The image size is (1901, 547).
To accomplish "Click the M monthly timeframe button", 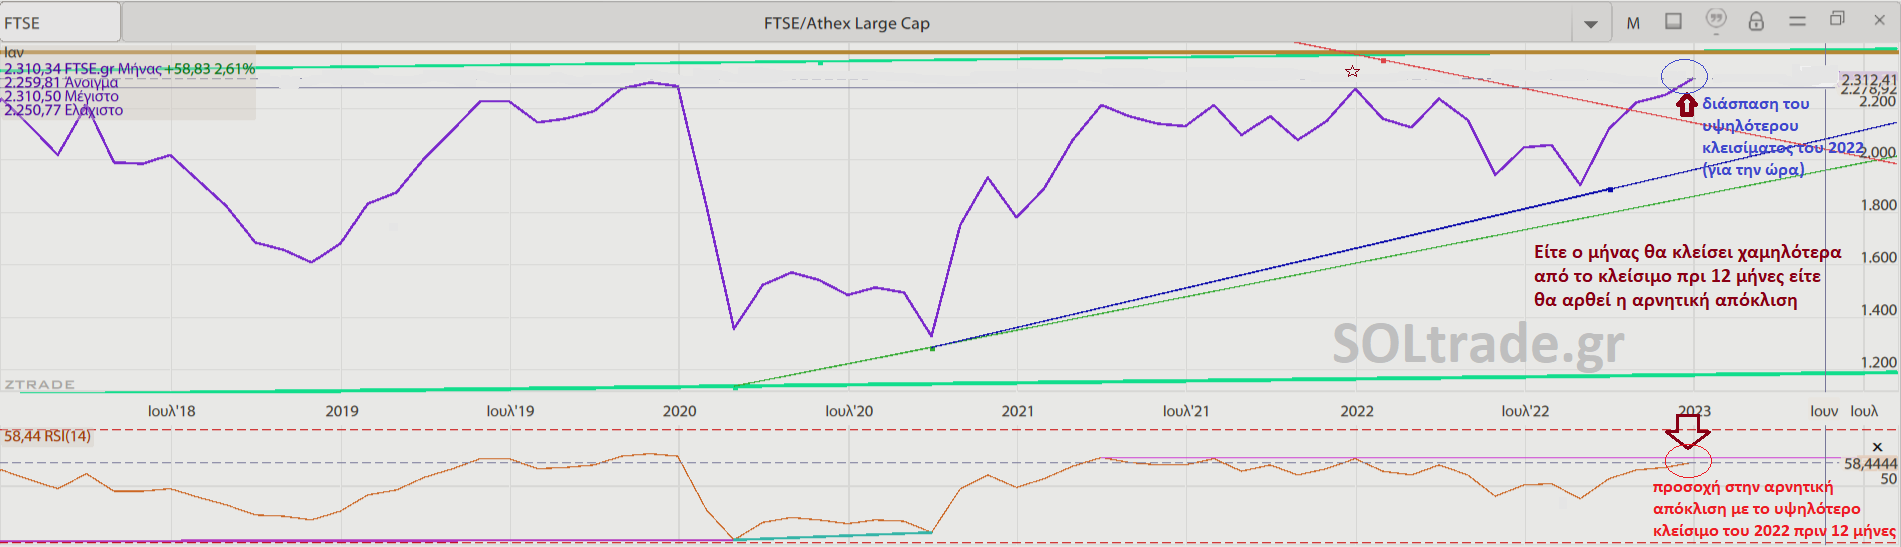I will [x=1633, y=23].
